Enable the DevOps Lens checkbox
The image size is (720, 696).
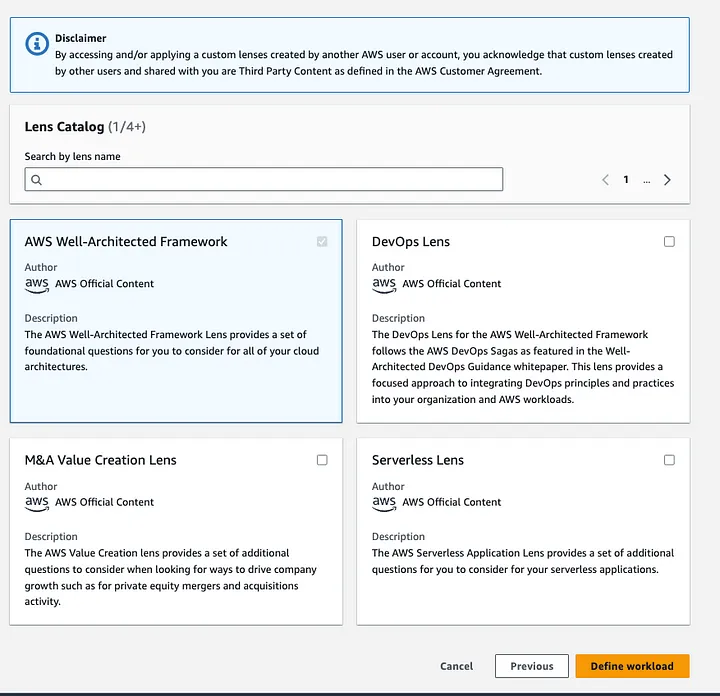(669, 241)
